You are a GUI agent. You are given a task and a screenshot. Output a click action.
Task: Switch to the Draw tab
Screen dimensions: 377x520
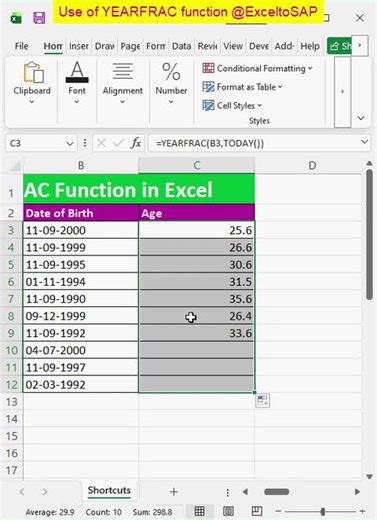tap(105, 46)
